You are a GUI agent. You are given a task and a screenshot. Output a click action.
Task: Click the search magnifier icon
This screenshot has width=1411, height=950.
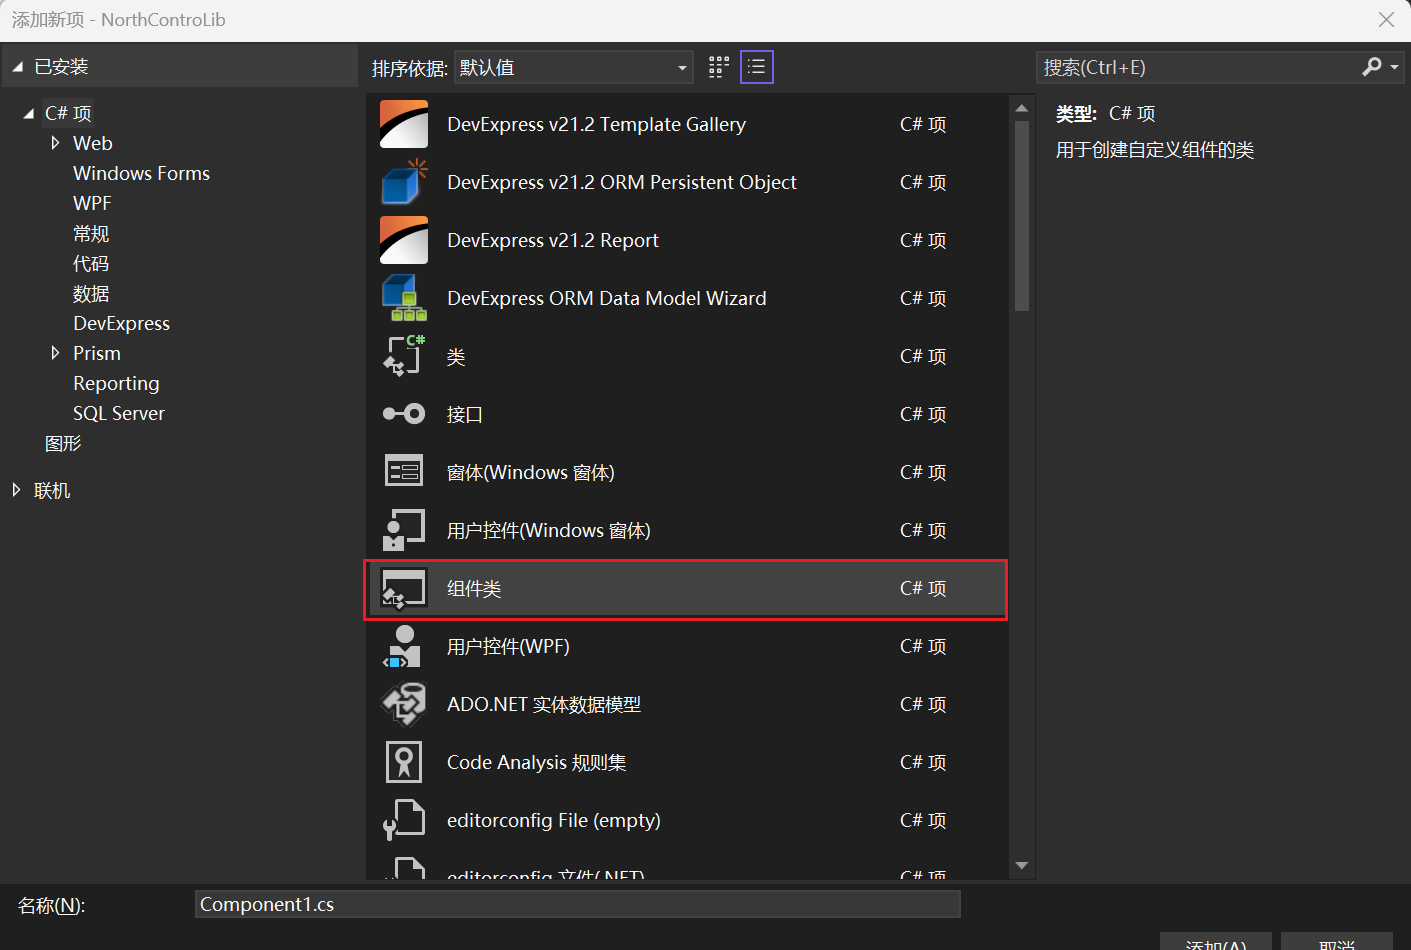click(x=1372, y=67)
